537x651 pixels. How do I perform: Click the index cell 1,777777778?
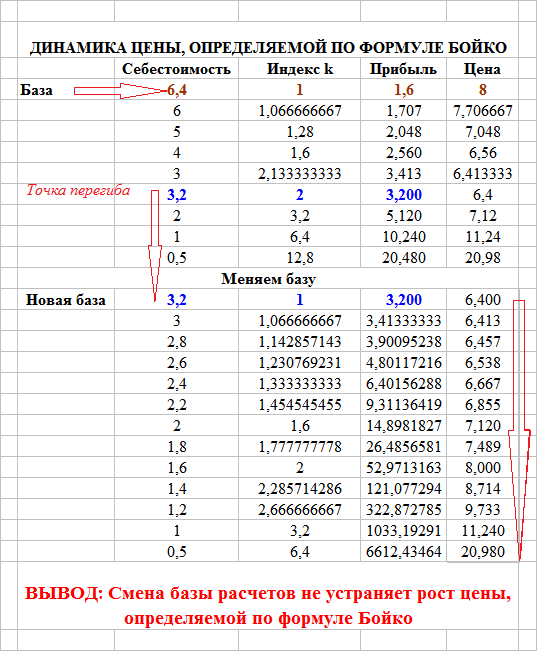299,446
